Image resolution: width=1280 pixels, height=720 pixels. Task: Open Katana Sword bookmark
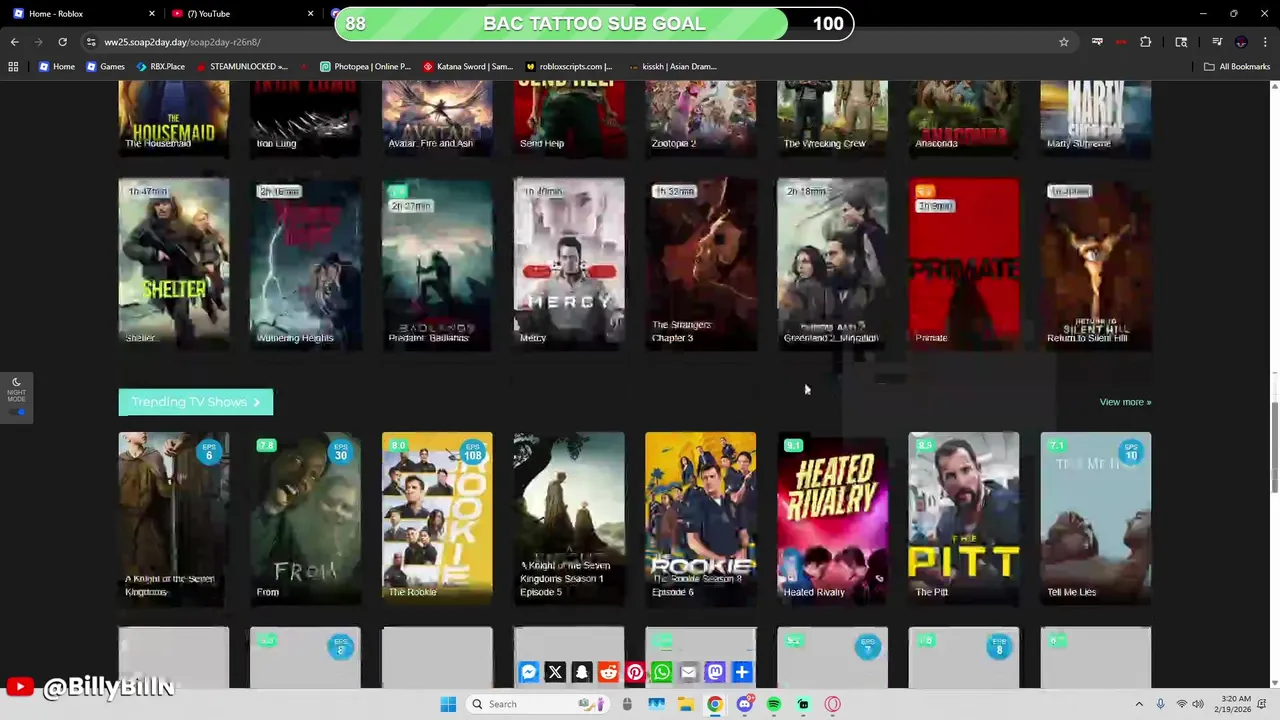pos(468,67)
